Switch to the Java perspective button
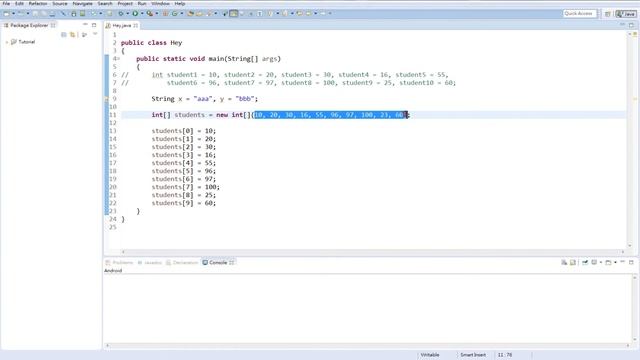Image resolution: width=640 pixels, height=360 pixels. [626, 14]
